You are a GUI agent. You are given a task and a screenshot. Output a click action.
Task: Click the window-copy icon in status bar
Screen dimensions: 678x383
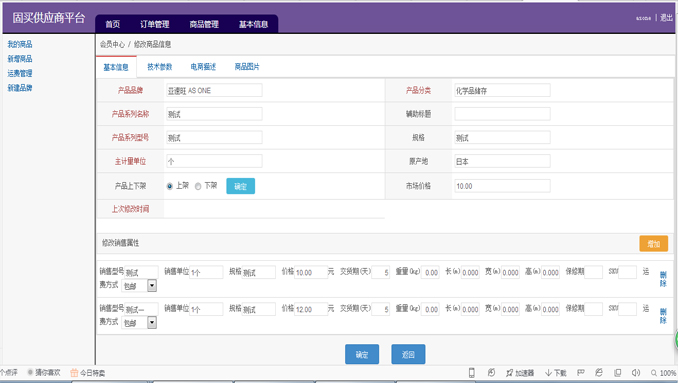tap(618, 372)
